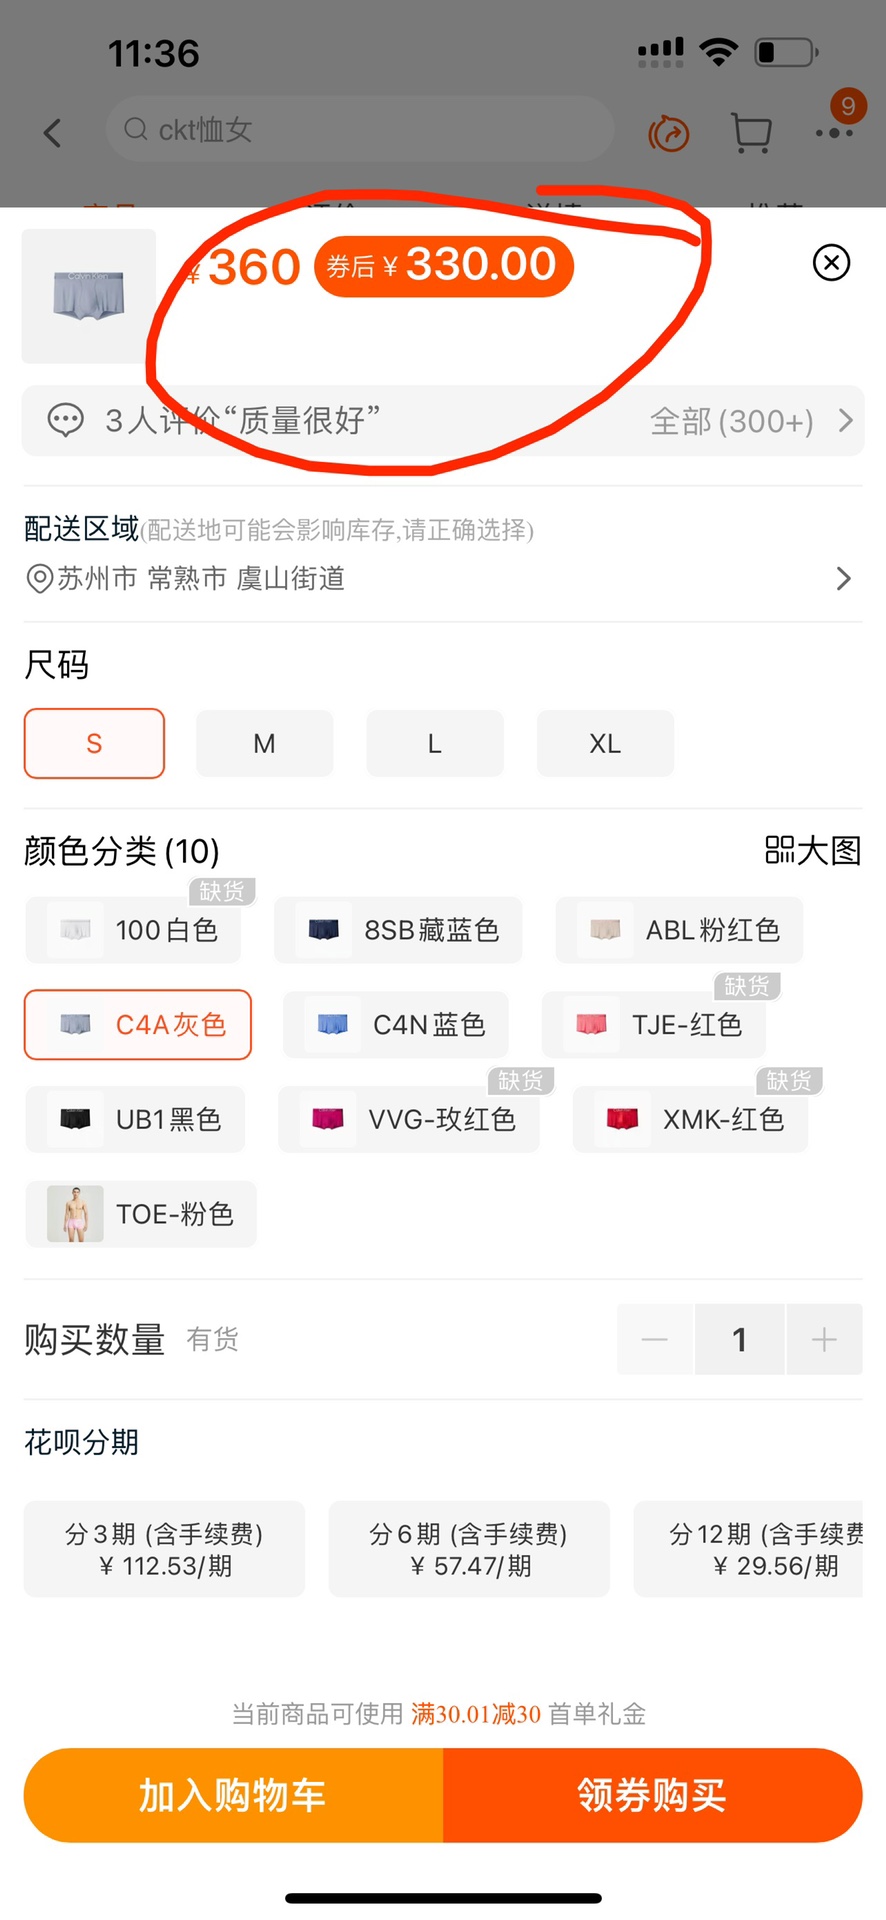Tap the share arrow icon
Image resolution: width=886 pixels, height=1920 pixels.
669,133
